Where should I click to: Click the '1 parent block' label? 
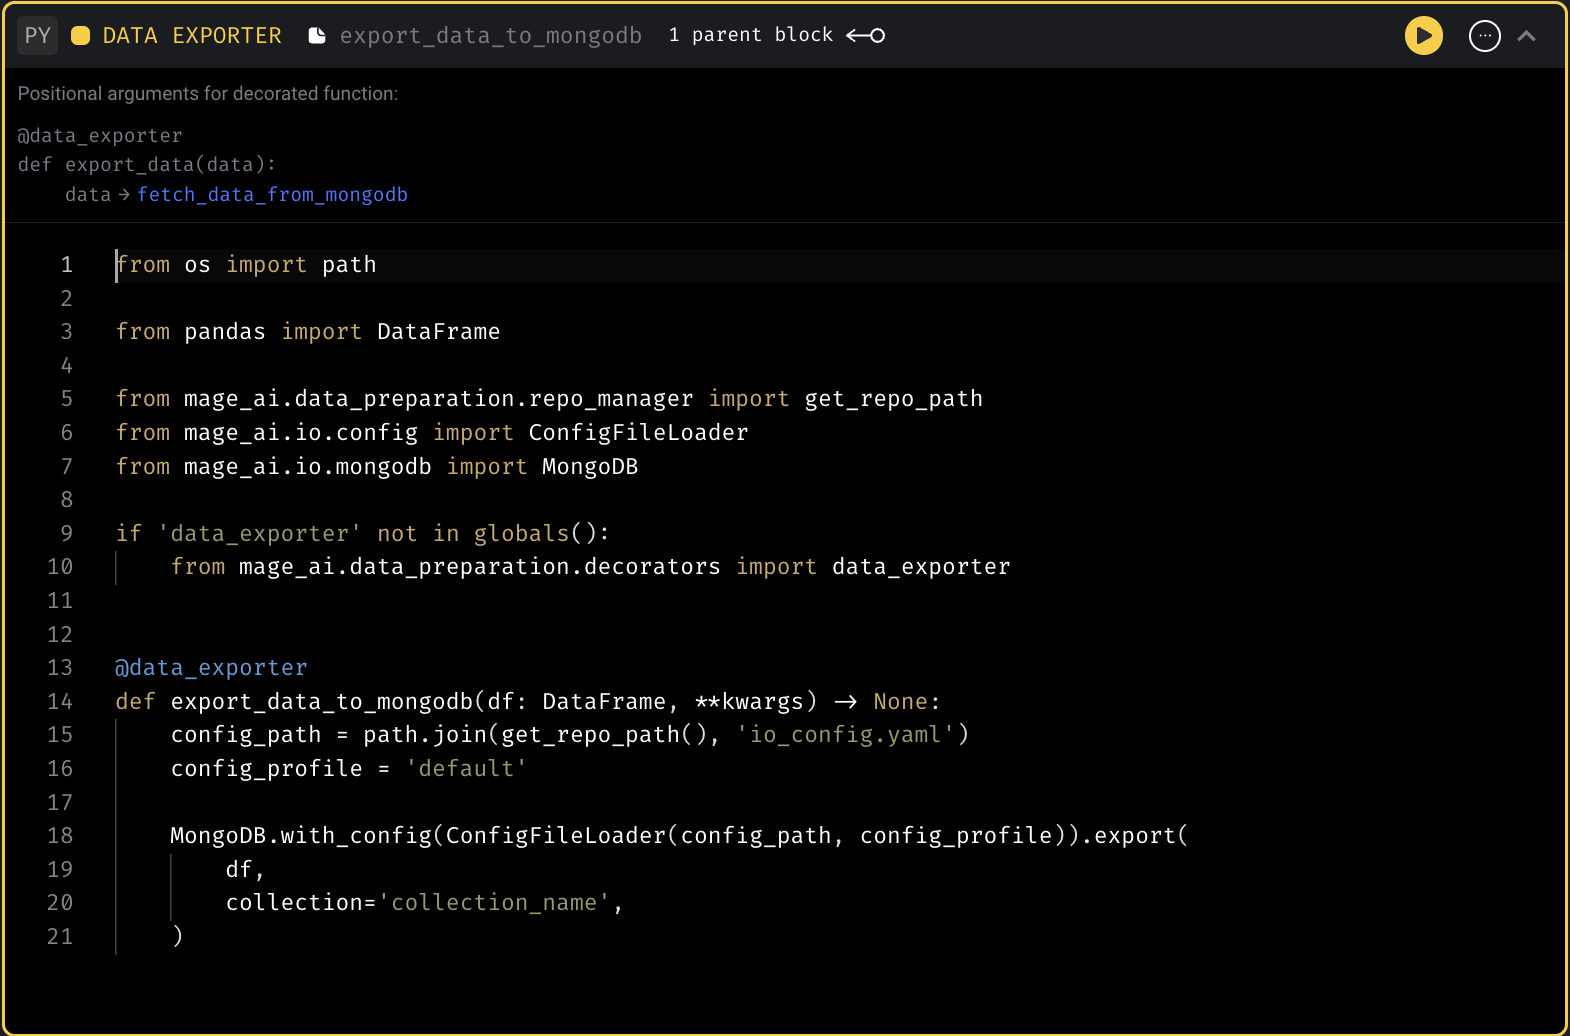tap(751, 35)
